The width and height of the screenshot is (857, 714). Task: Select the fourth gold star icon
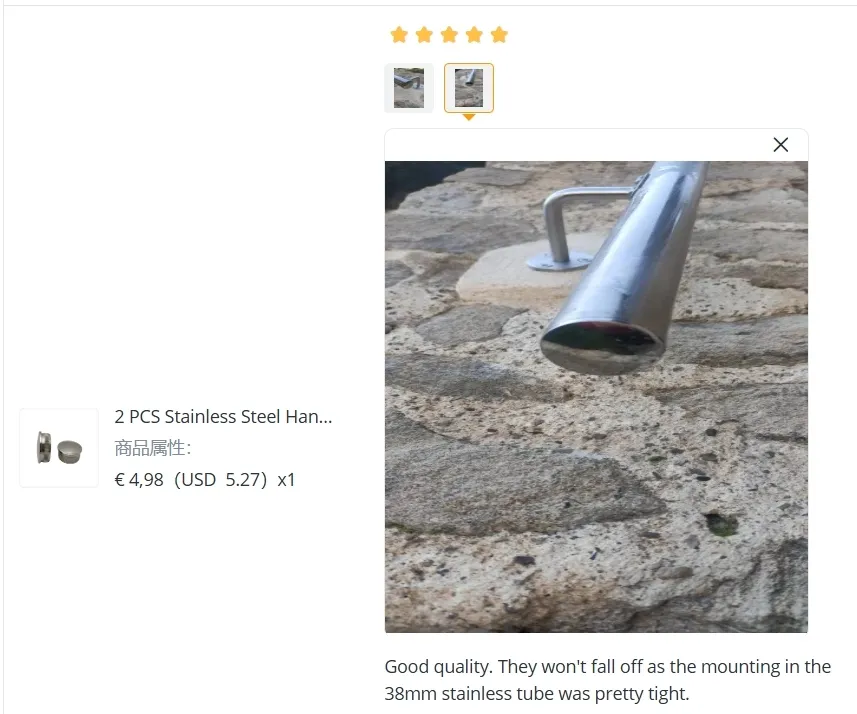coord(474,33)
